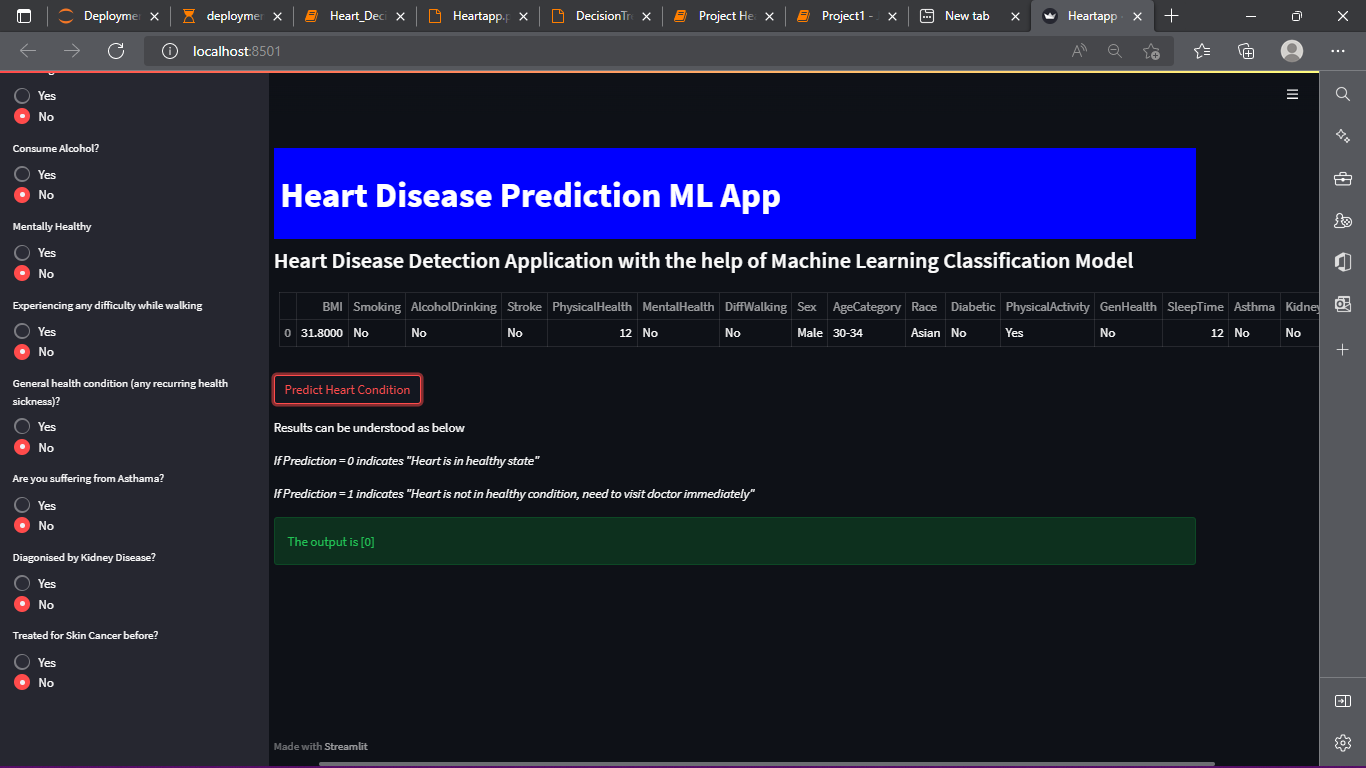Image resolution: width=1366 pixels, height=768 pixels.
Task: Click the SleepTime column header
Action: pyautogui.click(x=1195, y=307)
